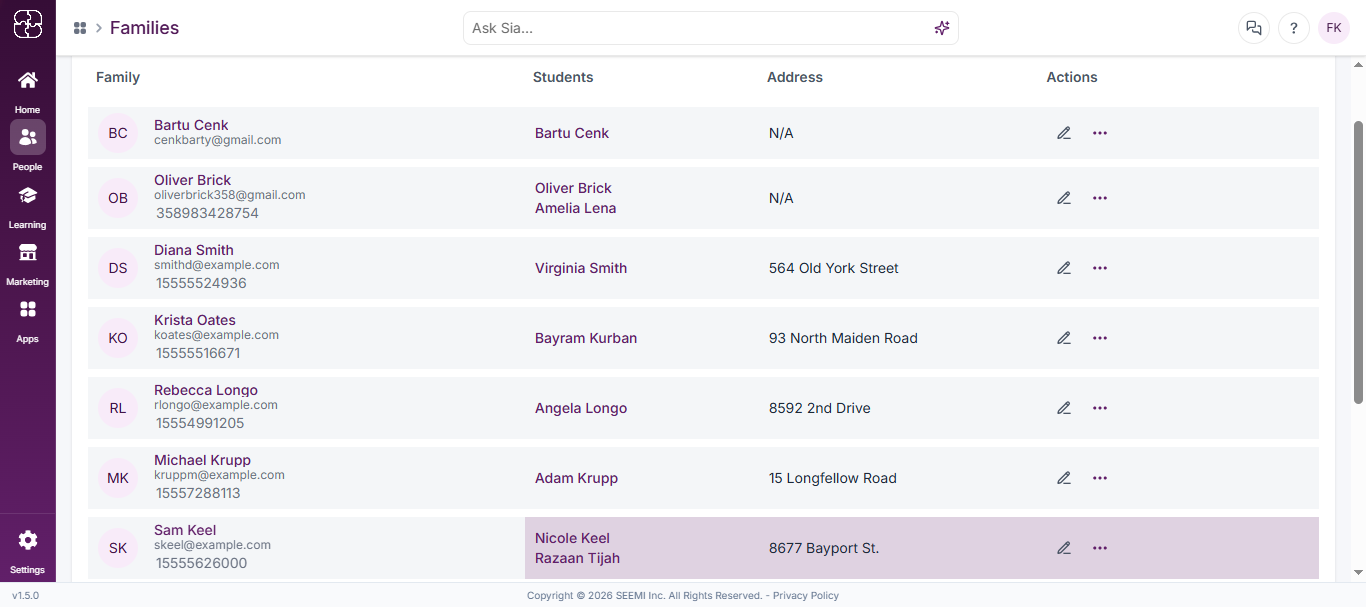1366x607 pixels.
Task: Open the Sam Keel family name
Action: 185,530
